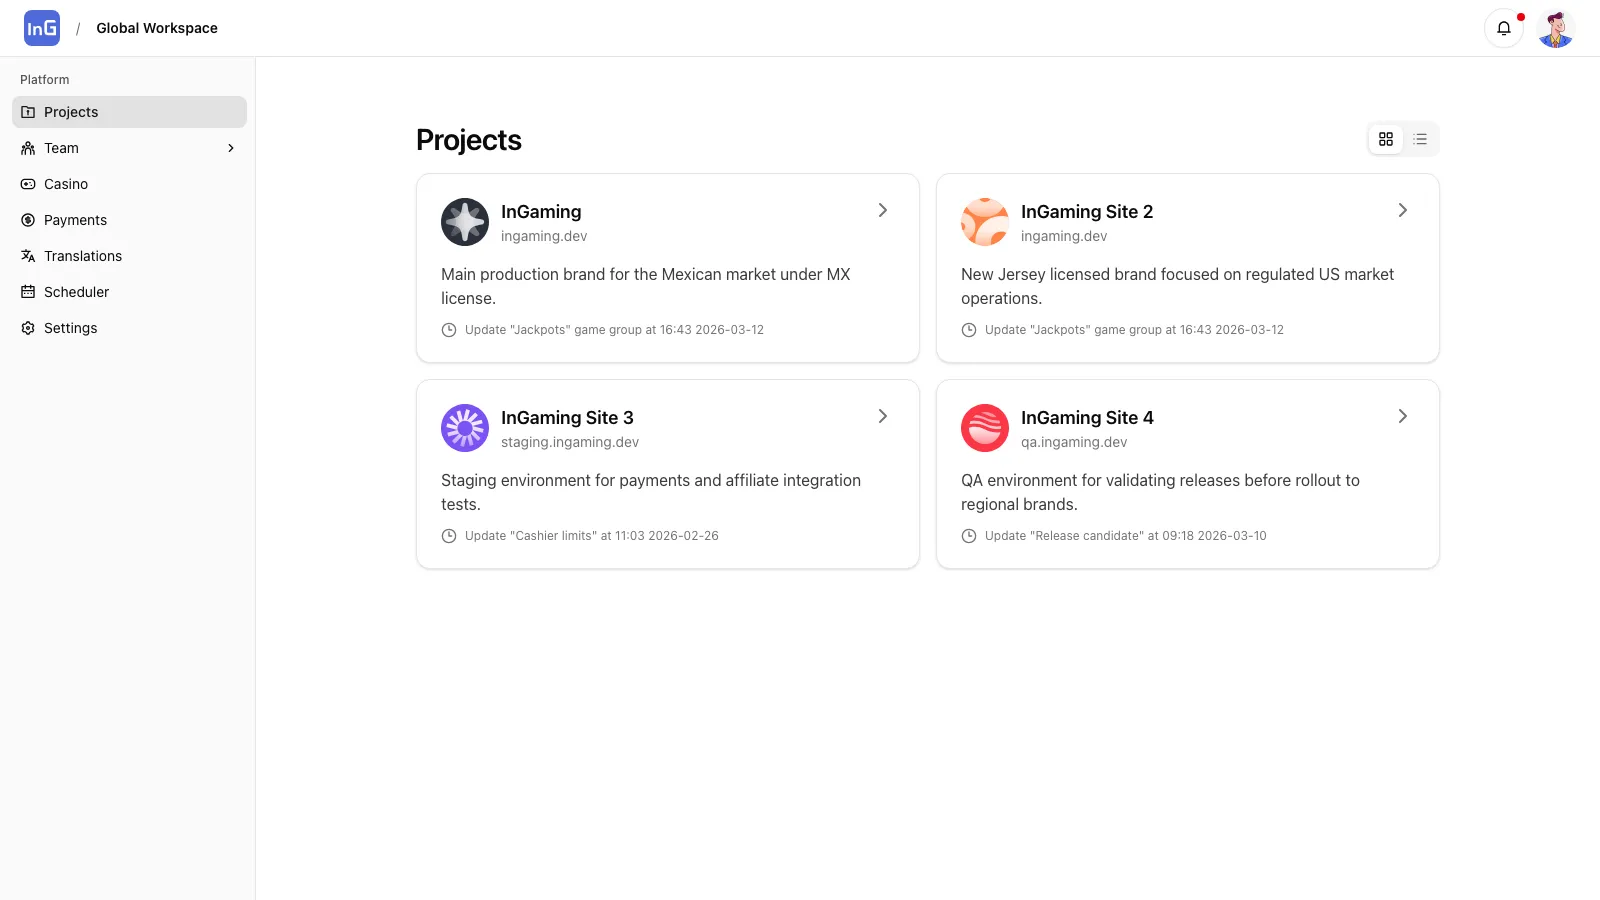Open InGaming Site 4 chevron arrow
Image resolution: width=1600 pixels, height=900 pixels.
(1402, 416)
